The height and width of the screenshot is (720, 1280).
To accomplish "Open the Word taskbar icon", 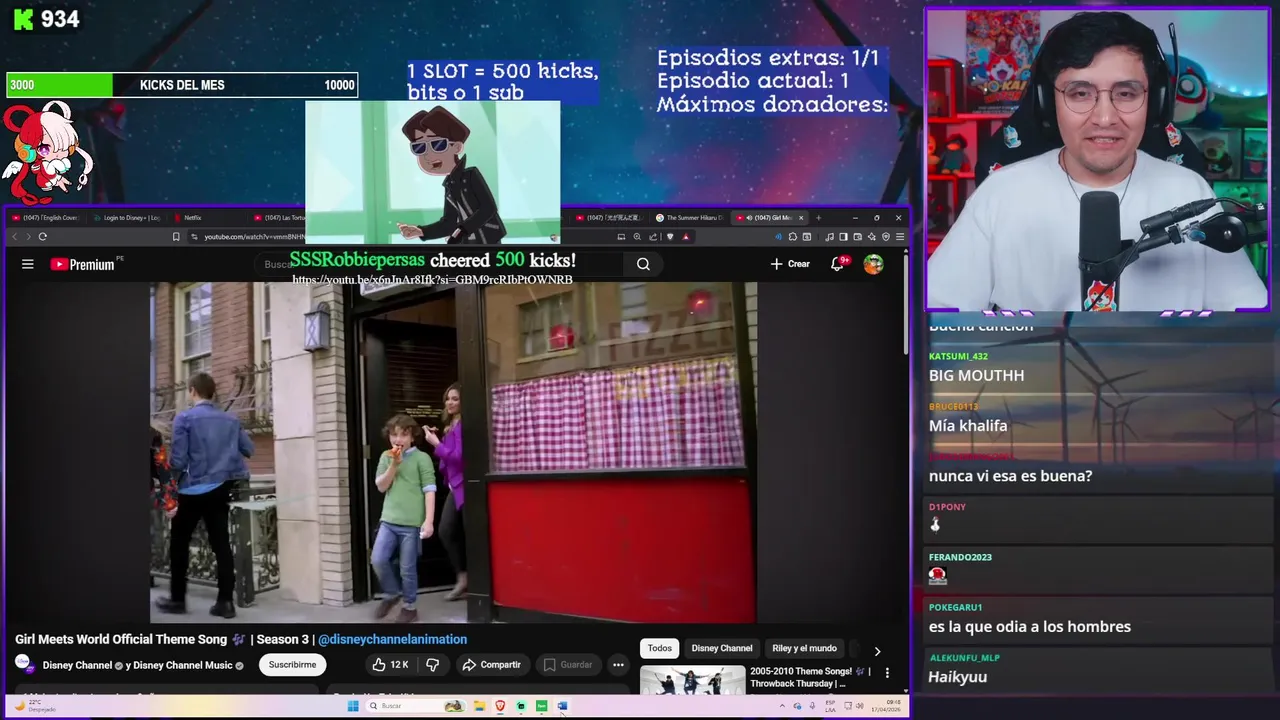I will click(x=562, y=706).
